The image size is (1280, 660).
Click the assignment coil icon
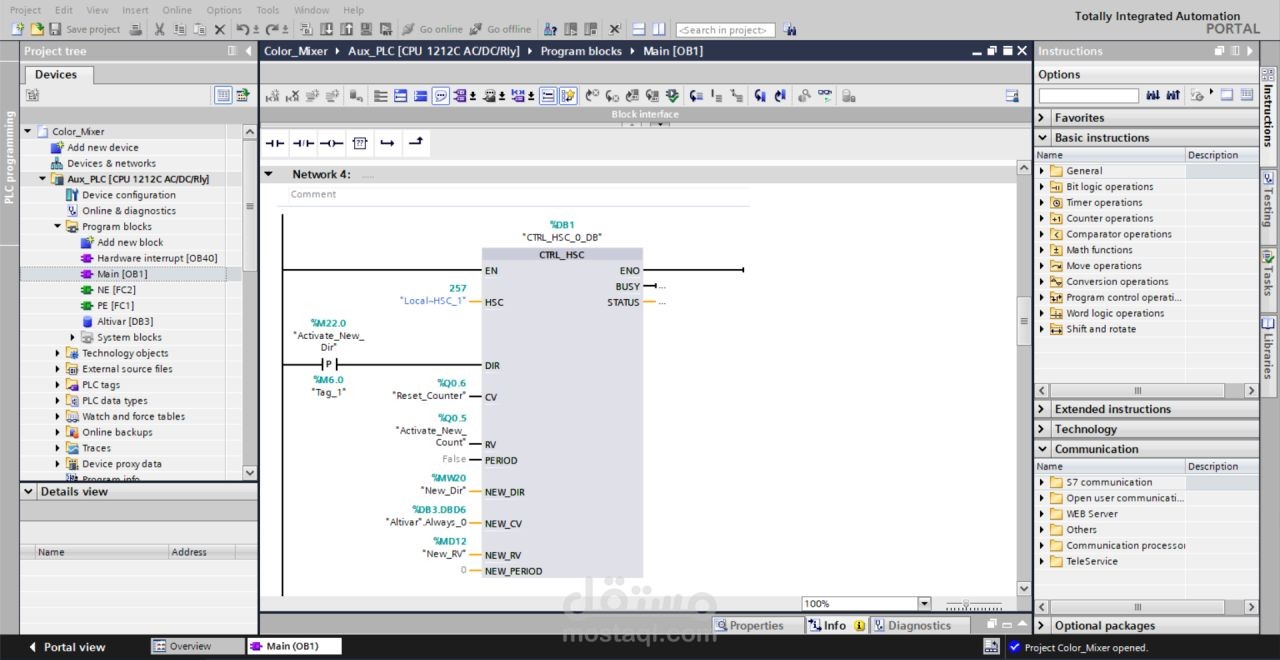[331, 143]
